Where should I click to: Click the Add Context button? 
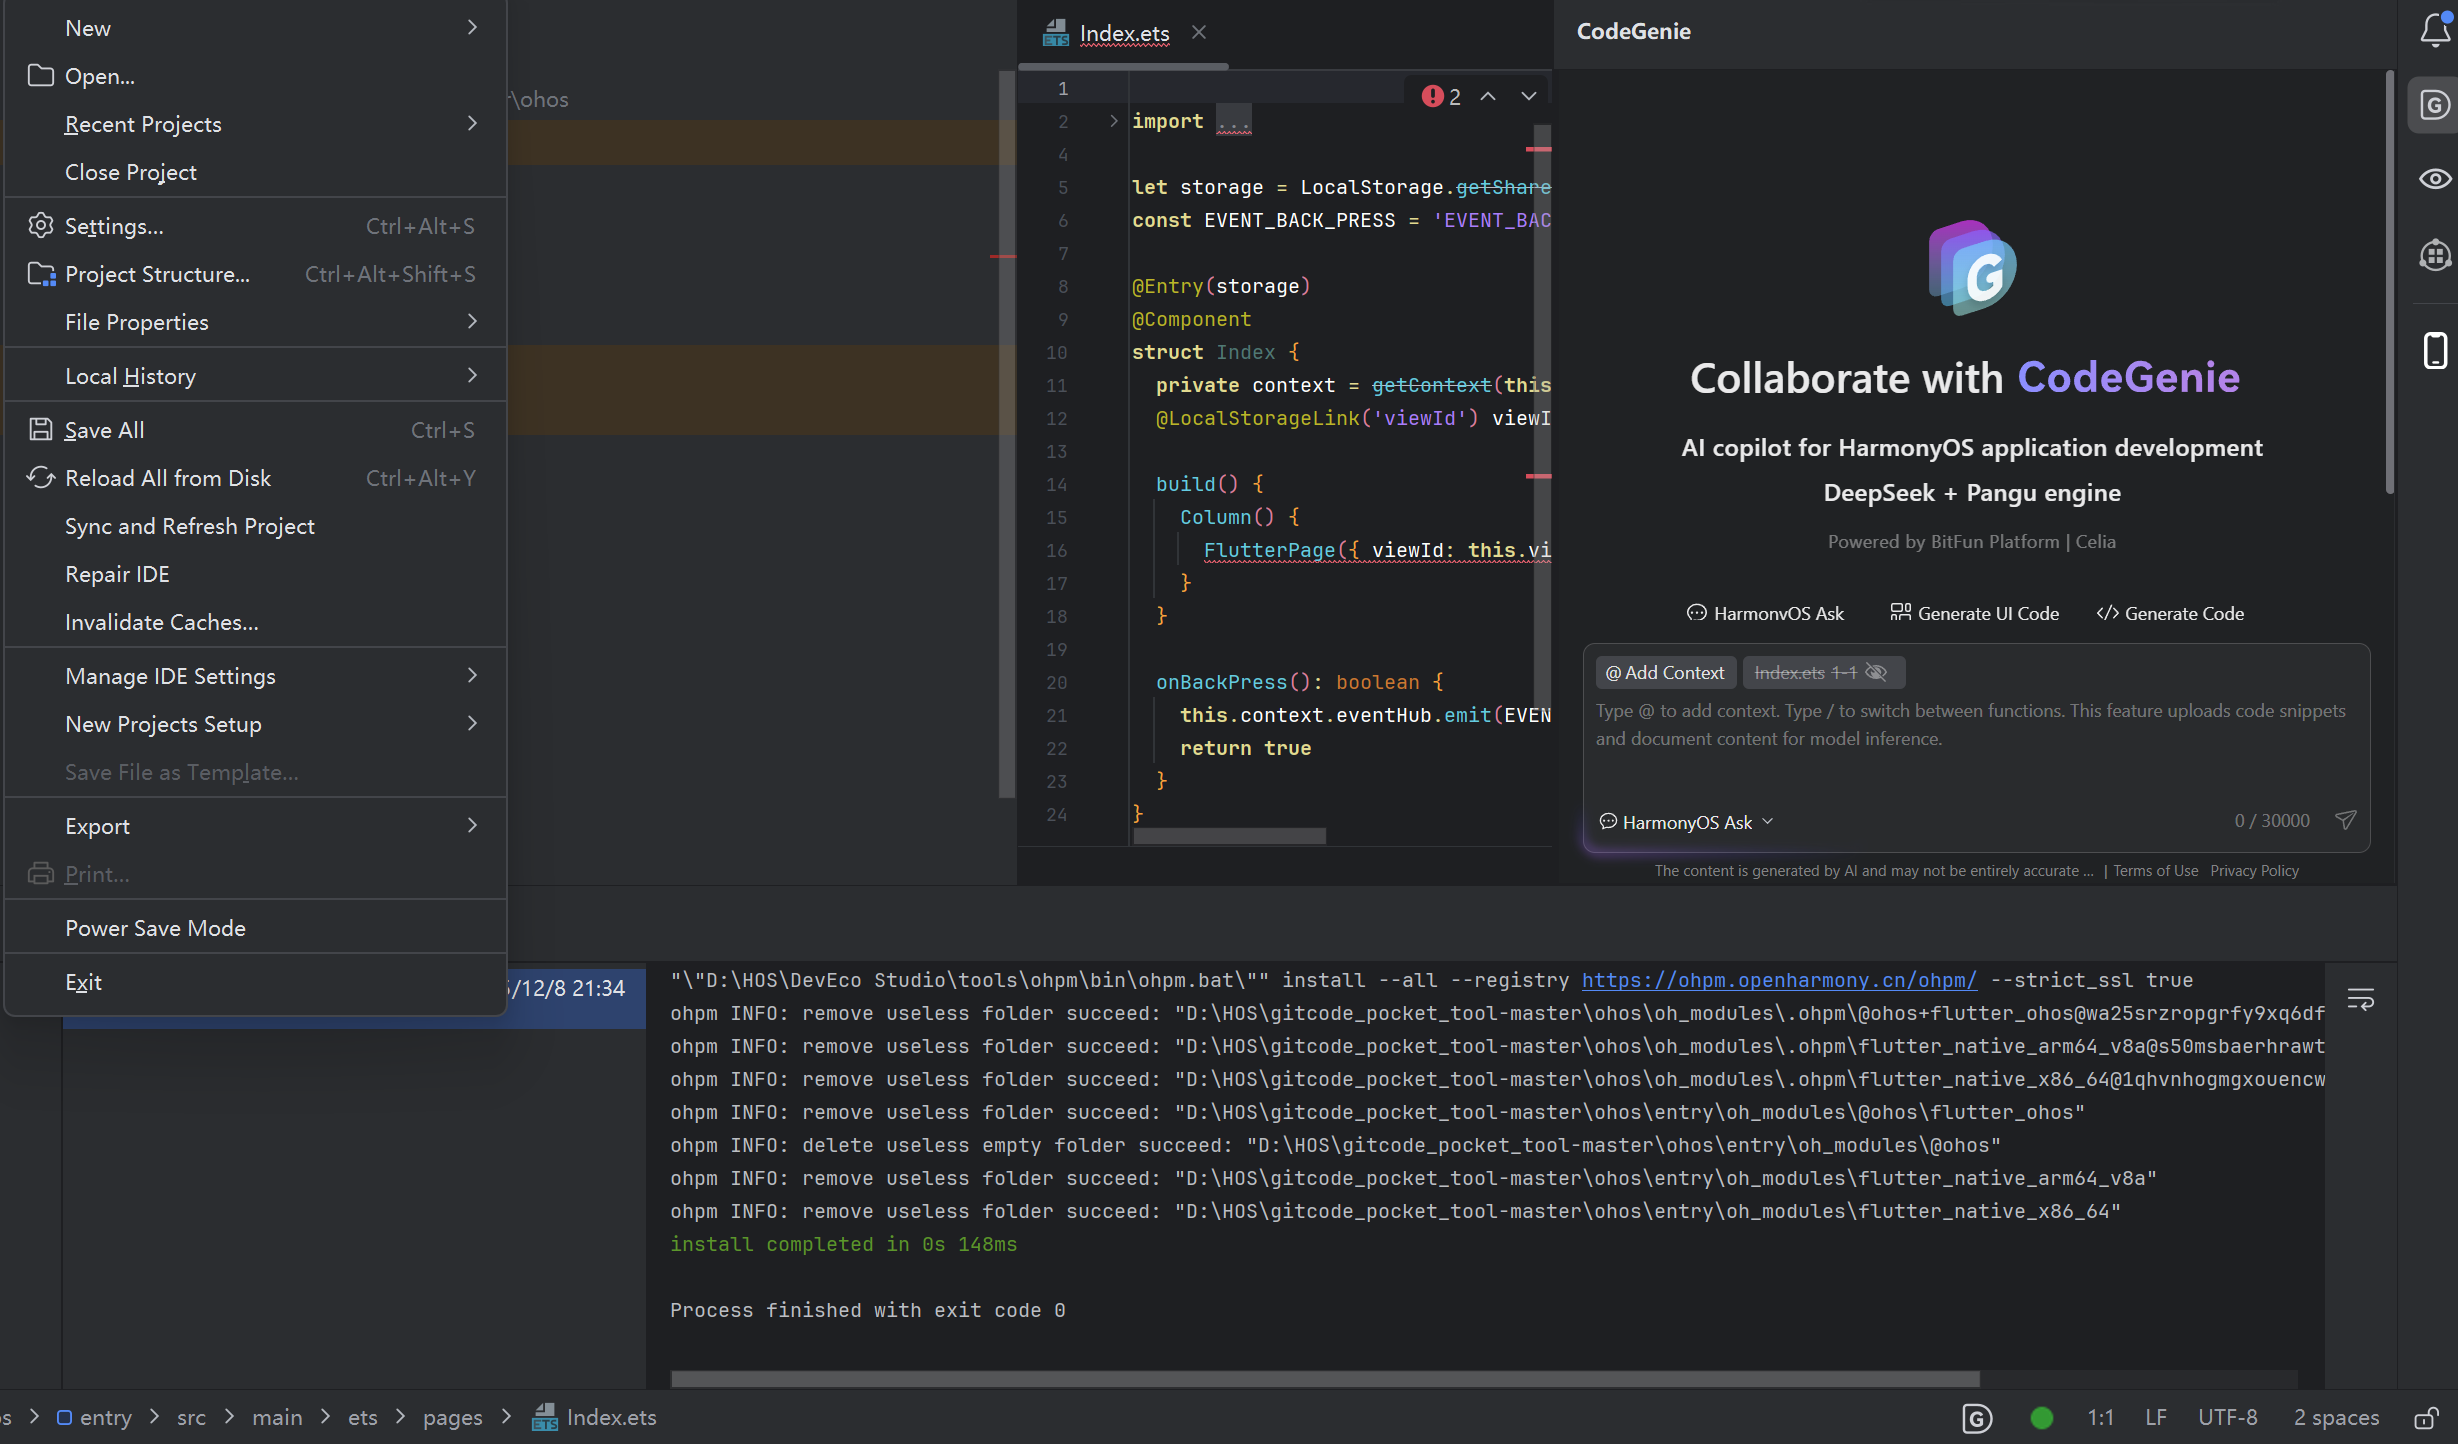[x=1665, y=673]
